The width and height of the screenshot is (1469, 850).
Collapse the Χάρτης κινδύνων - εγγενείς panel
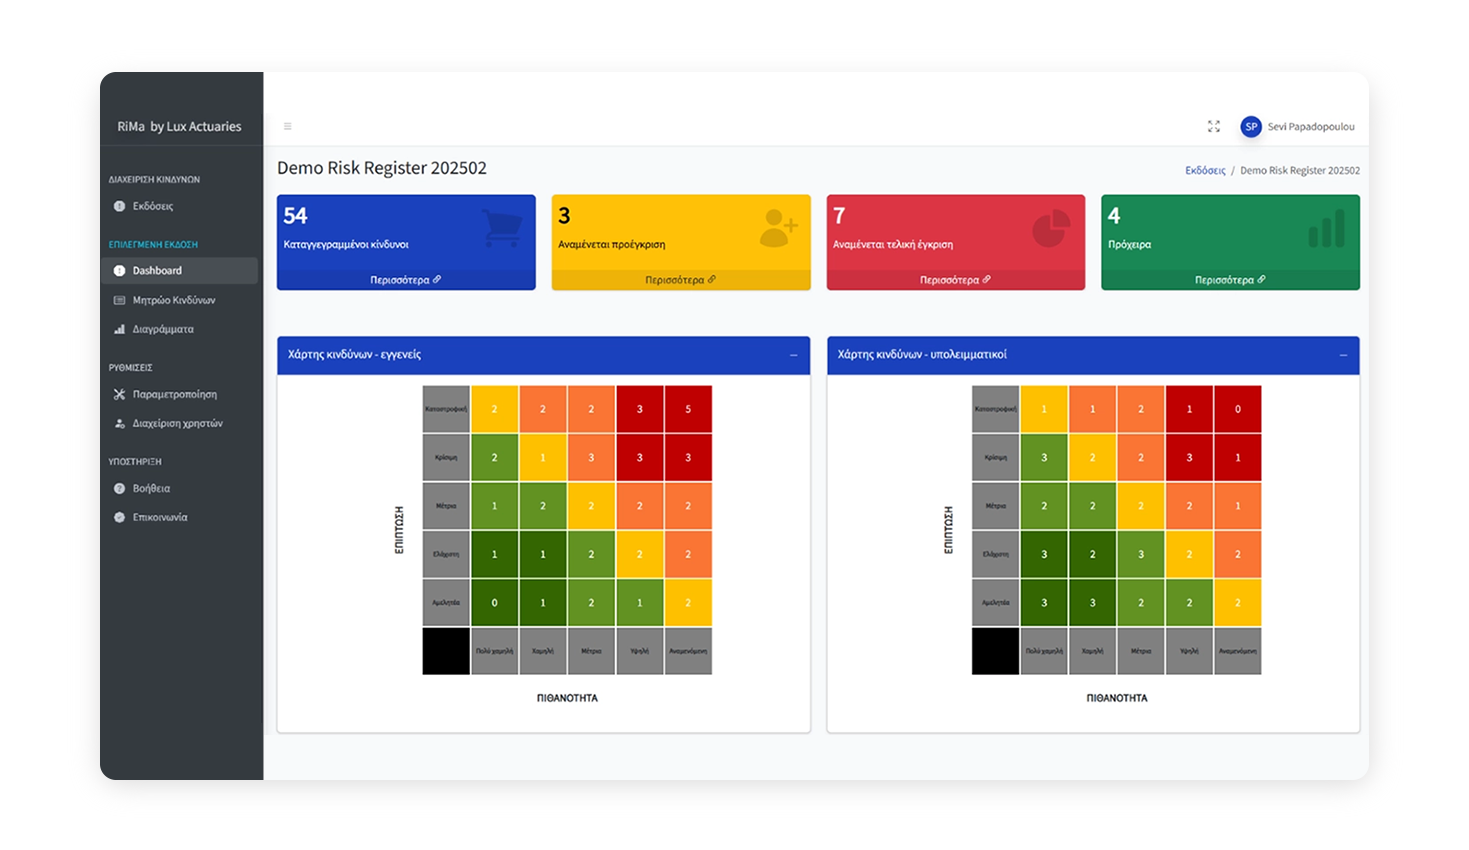pos(794,356)
